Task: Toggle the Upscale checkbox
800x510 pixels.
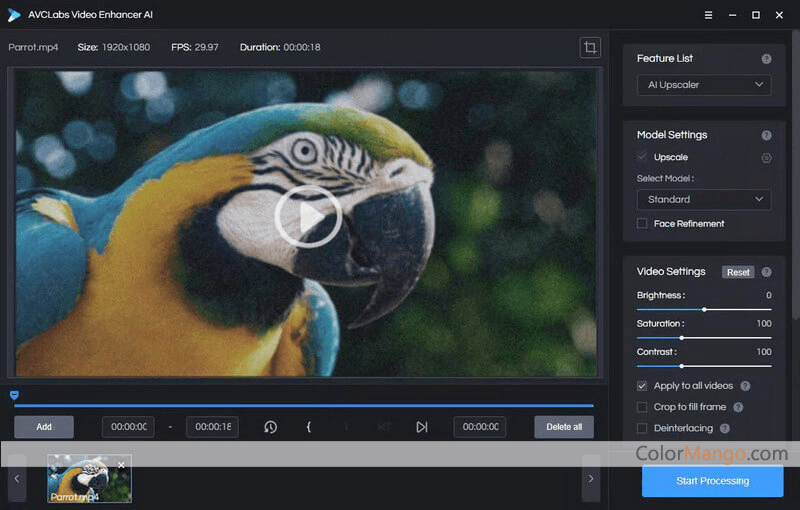Action: pos(642,157)
